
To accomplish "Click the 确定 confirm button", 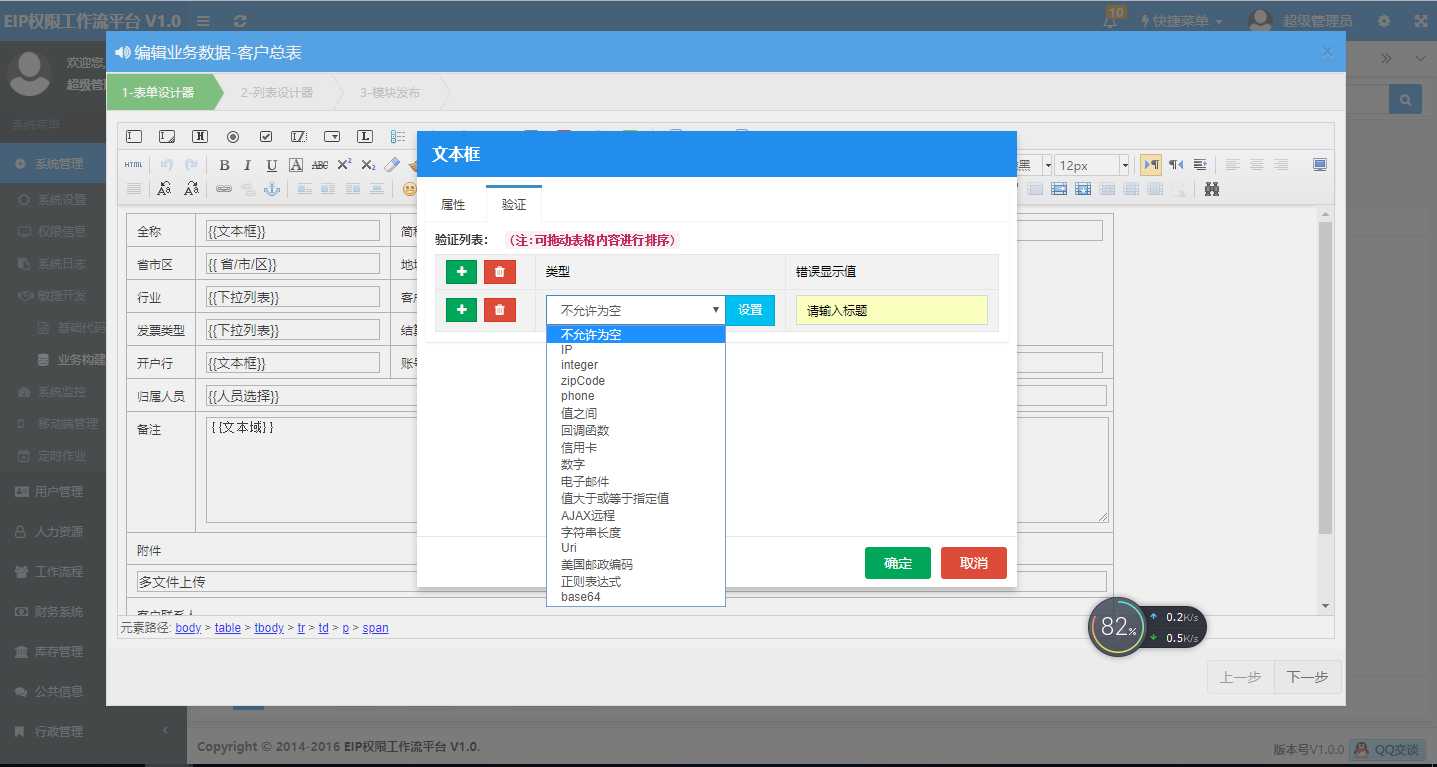I will 896,562.
